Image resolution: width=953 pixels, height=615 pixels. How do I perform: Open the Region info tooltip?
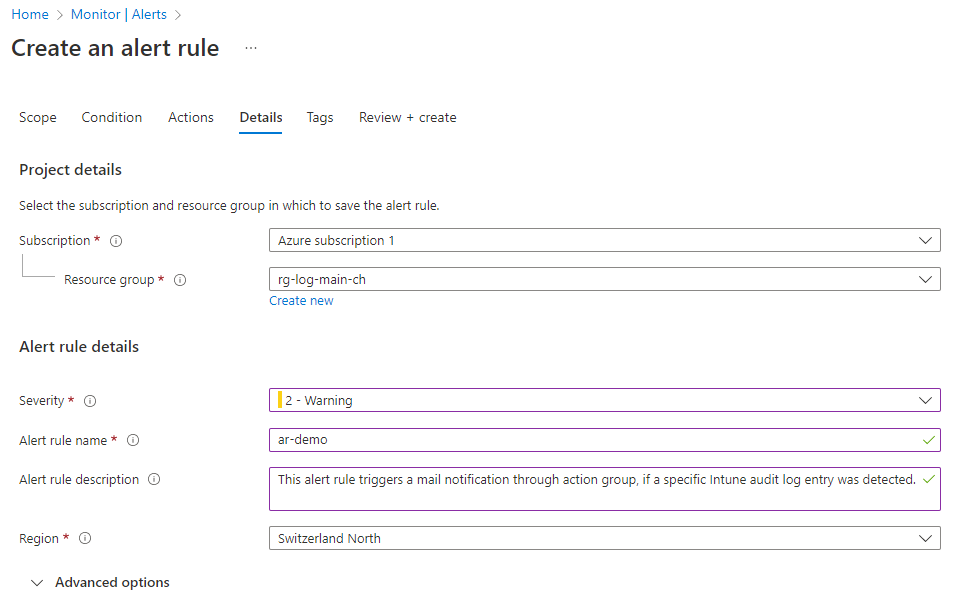pyautogui.click(x=85, y=538)
